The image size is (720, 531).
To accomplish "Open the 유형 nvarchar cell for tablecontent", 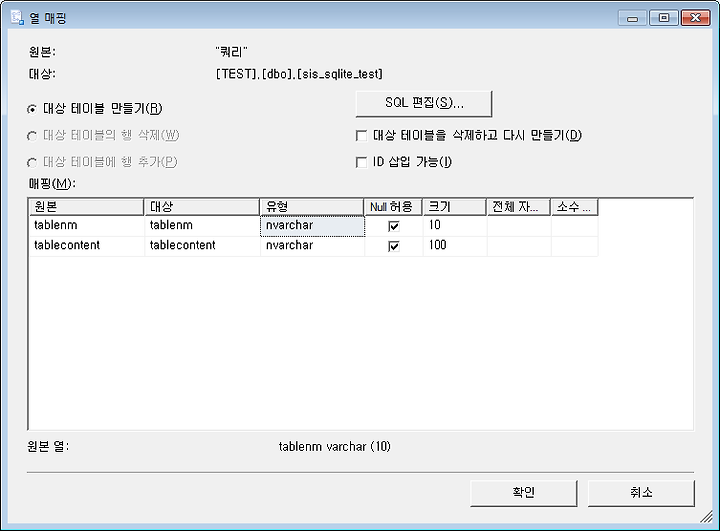I will pos(312,246).
